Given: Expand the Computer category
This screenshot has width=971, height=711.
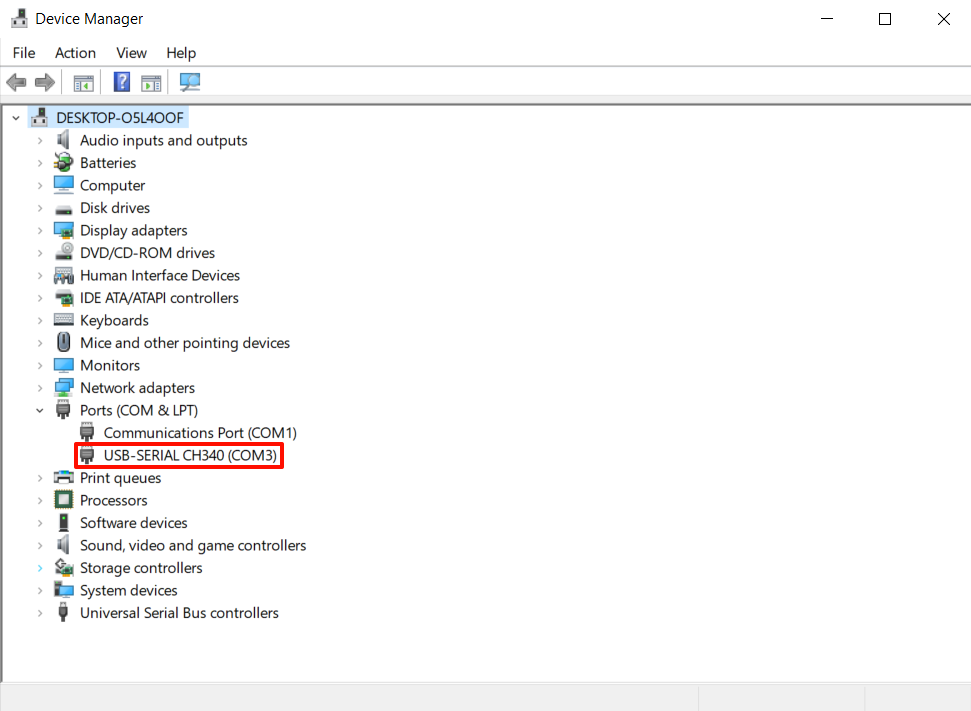Looking at the screenshot, I should (x=40, y=185).
